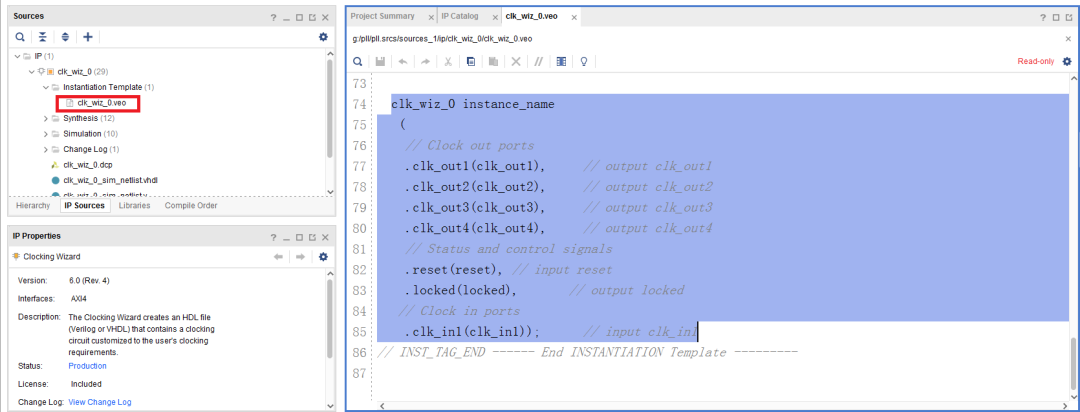
Task: Add sources with the plus icon
Action: tap(87, 37)
